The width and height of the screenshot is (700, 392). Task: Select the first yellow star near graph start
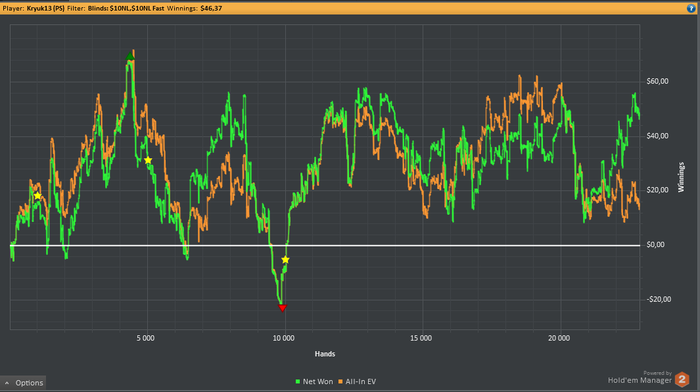(38, 196)
